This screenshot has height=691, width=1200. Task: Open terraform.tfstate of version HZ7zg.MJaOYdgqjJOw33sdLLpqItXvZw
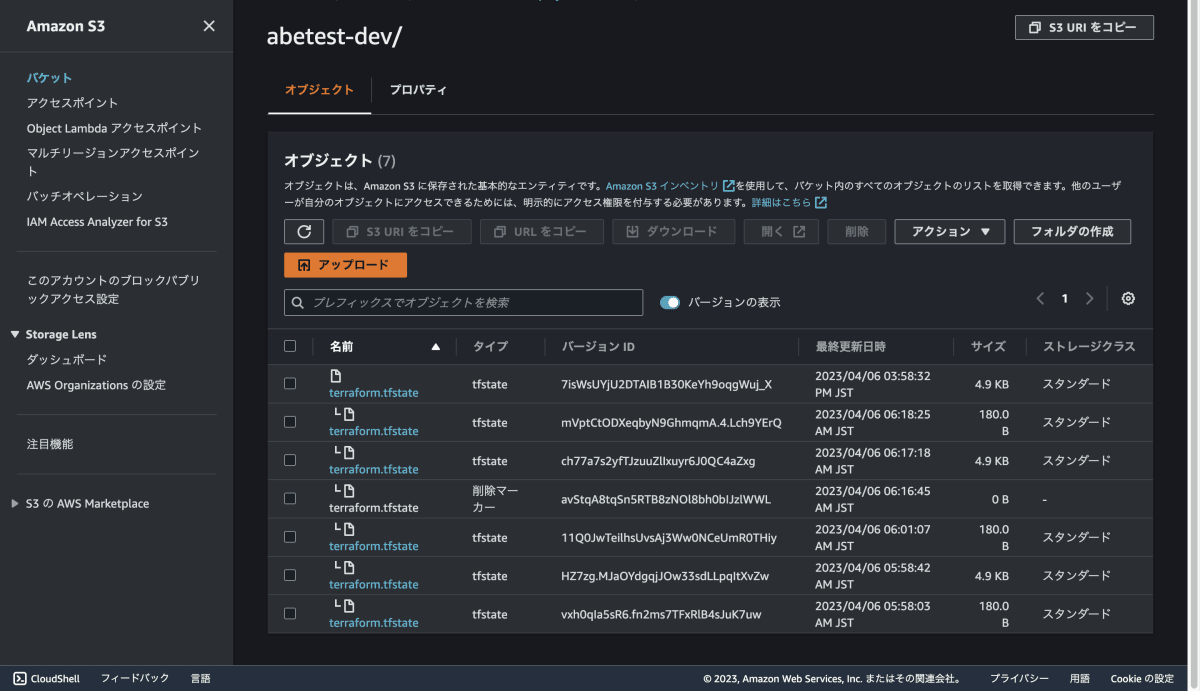373,584
